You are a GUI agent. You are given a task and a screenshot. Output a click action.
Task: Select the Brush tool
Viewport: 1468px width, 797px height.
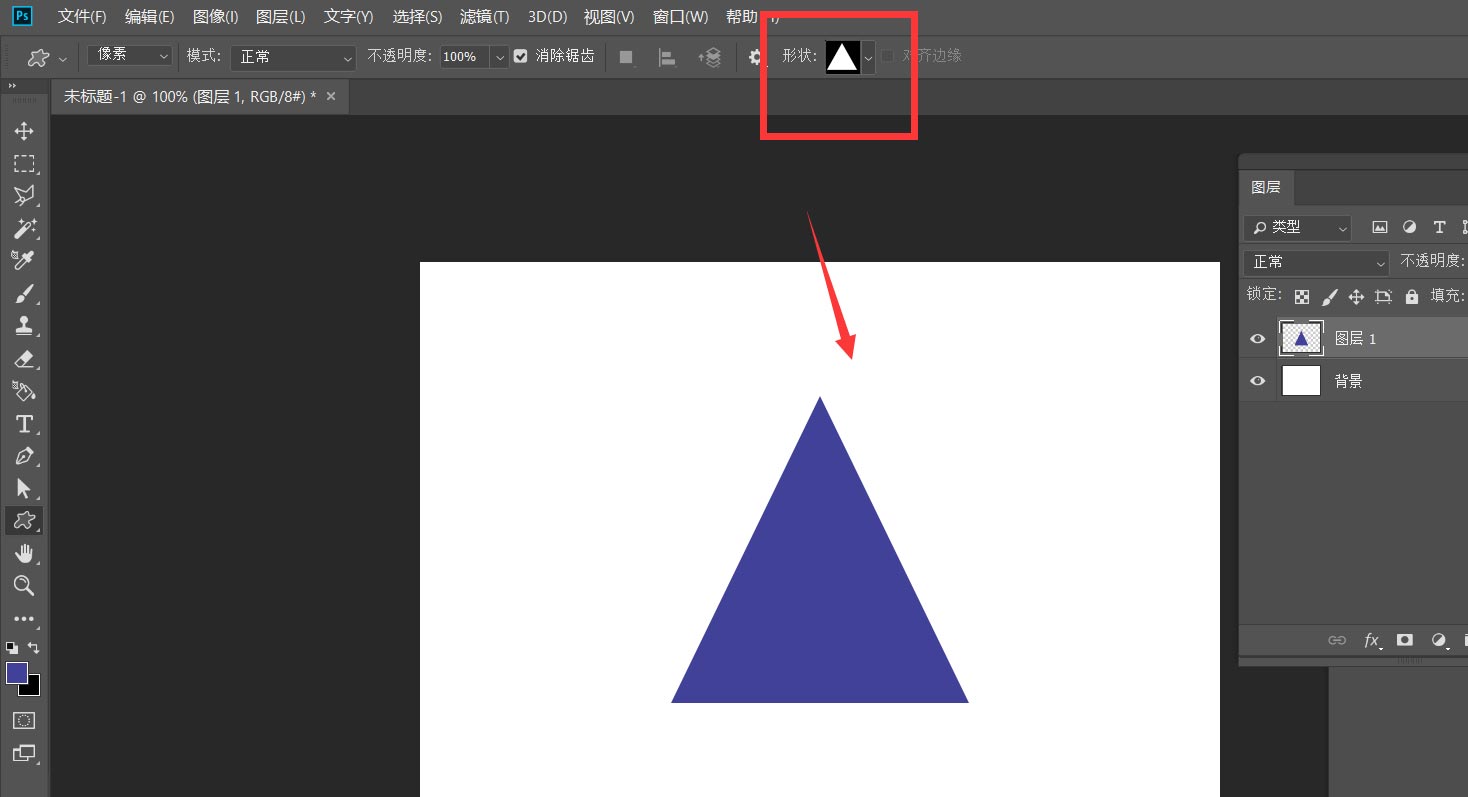(24, 293)
